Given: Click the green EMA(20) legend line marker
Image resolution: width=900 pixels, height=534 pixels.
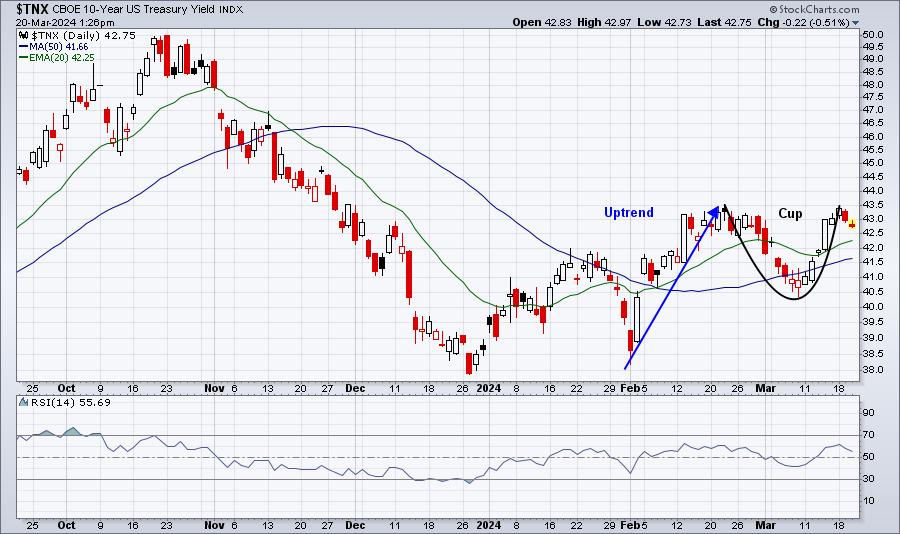Looking at the screenshot, I should pyautogui.click(x=24, y=57).
